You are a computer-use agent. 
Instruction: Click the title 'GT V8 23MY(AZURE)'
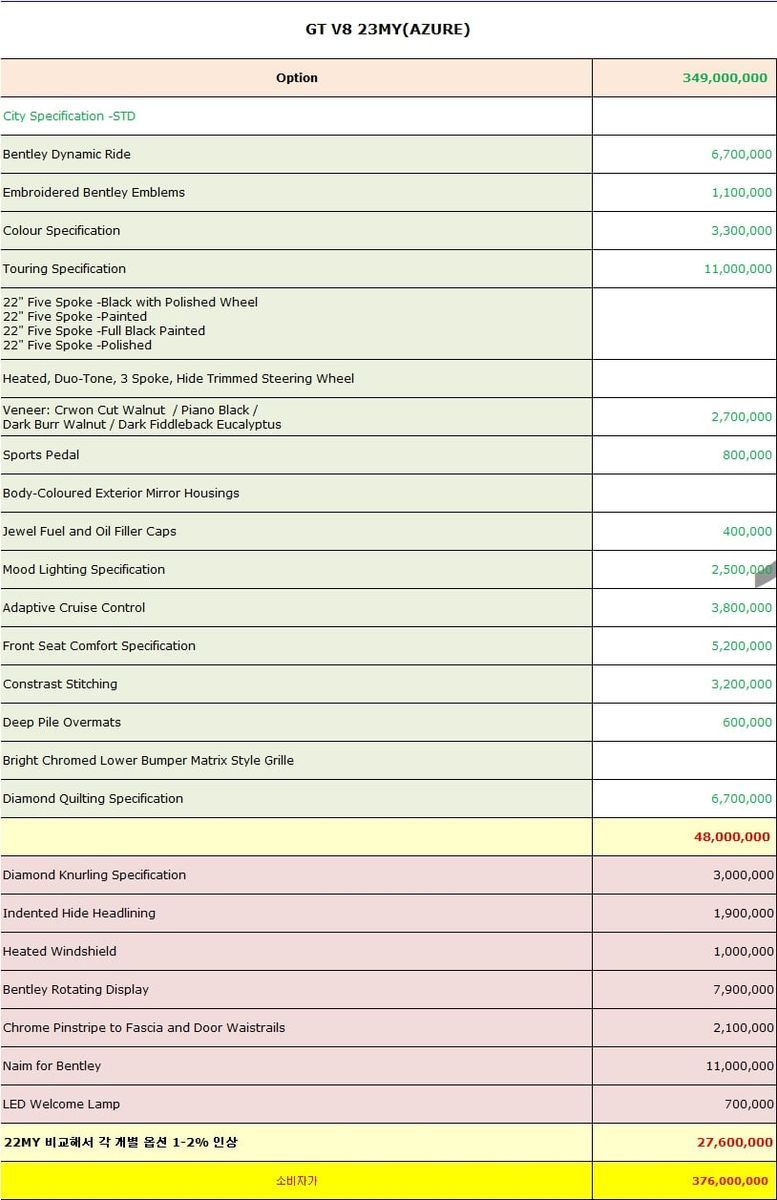(388, 30)
